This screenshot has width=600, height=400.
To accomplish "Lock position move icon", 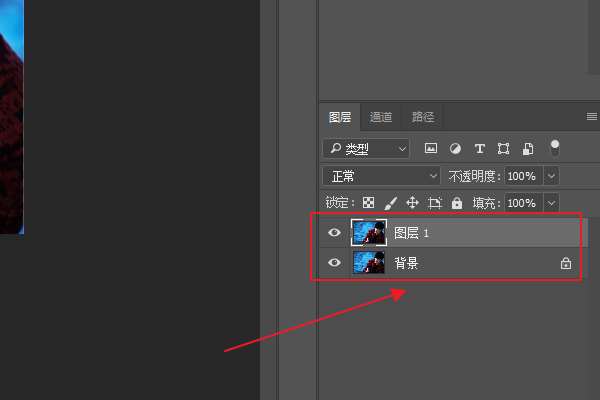I will pos(412,202).
